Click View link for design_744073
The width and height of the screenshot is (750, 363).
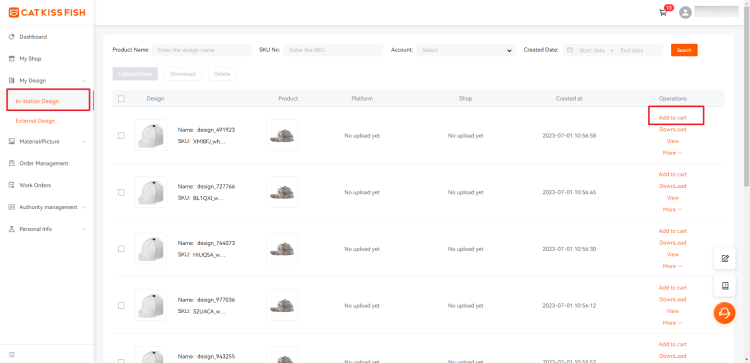point(673,254)
